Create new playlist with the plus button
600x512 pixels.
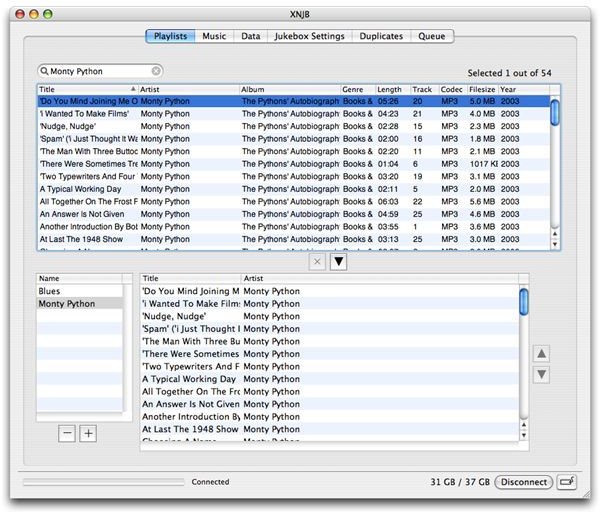pos(88,434)
